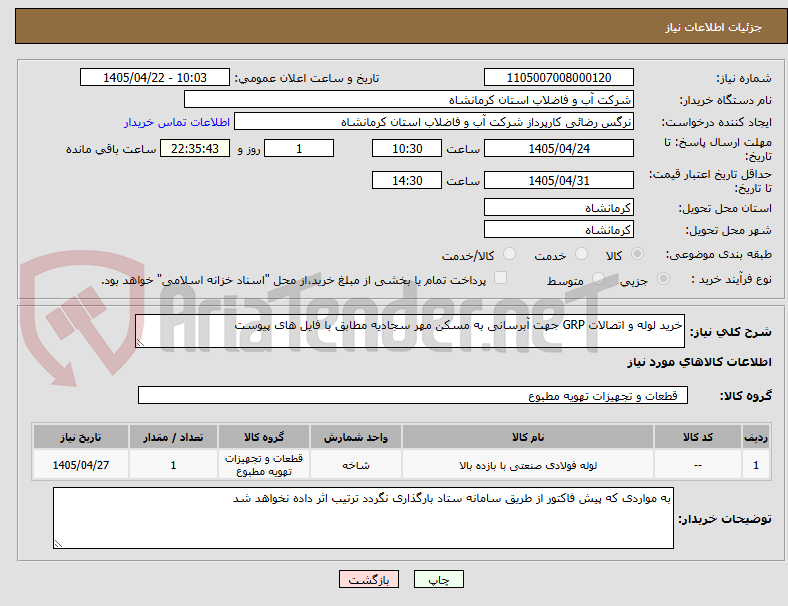Click the چاپ print button
Image resolution: width=788 pixels, height=606 pixels.
(x=439, y=579)
